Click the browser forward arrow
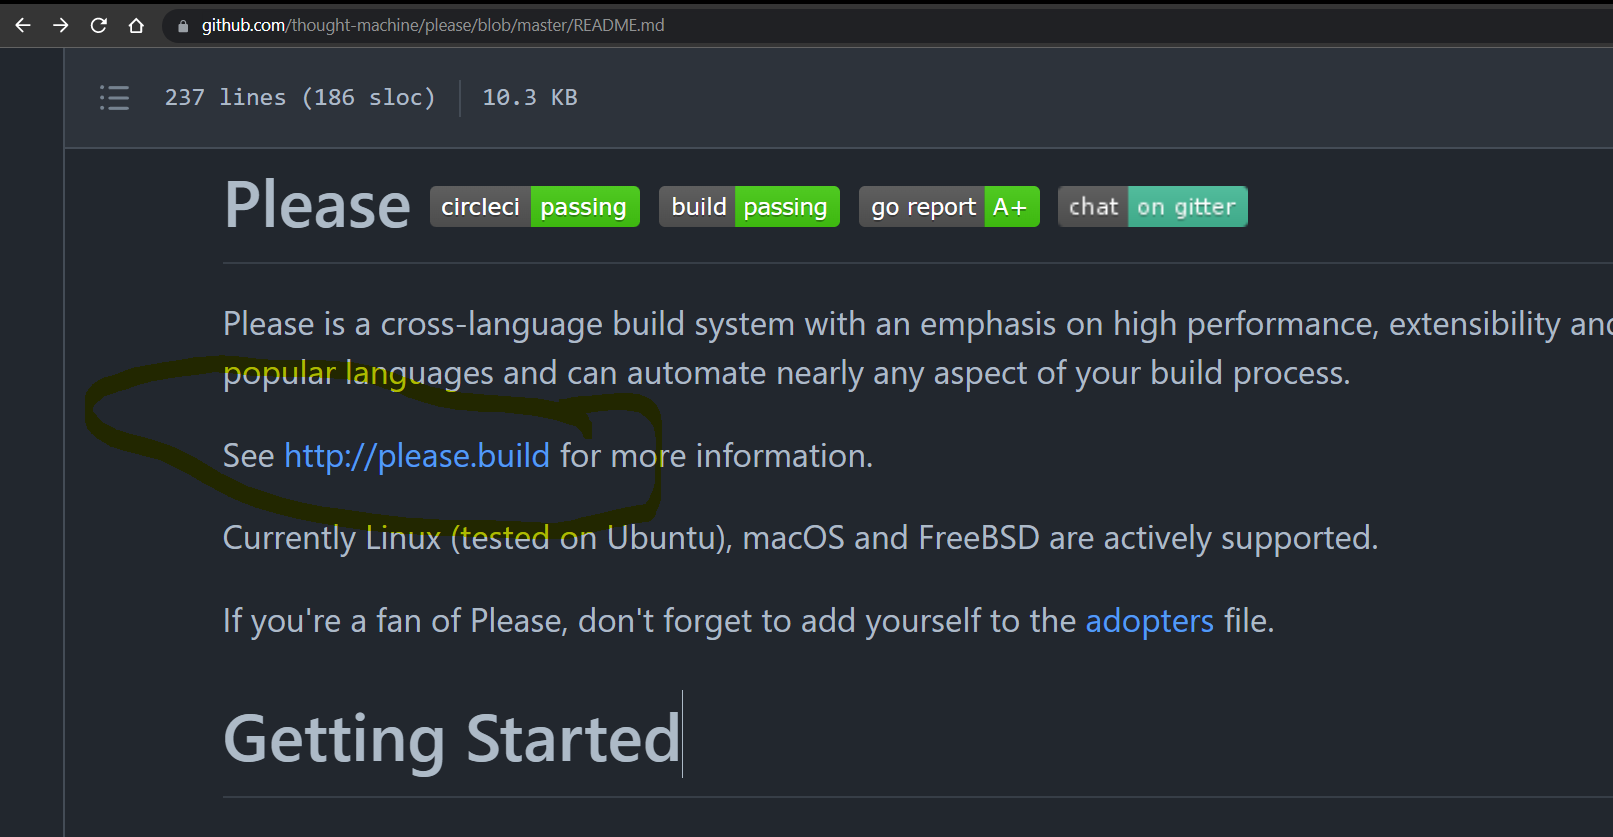 (x=60, y=25)
